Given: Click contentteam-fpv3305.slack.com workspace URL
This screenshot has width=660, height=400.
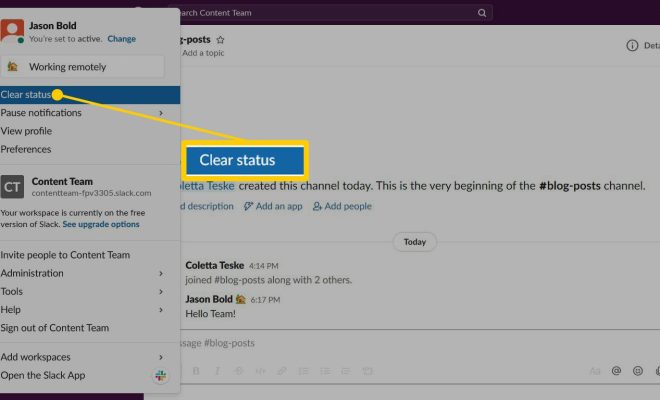Looking at the screenshot, I should [91, 193].
